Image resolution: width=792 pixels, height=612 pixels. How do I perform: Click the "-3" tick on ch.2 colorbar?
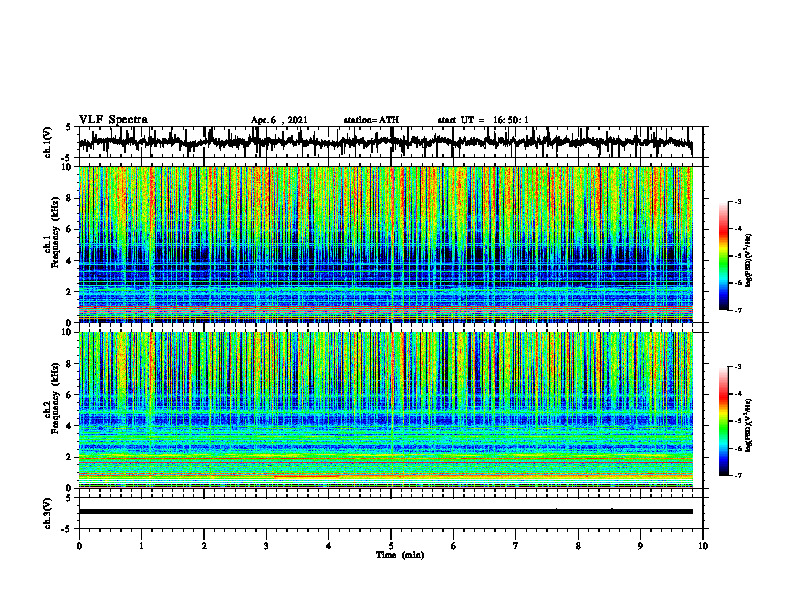pos(738,367)
